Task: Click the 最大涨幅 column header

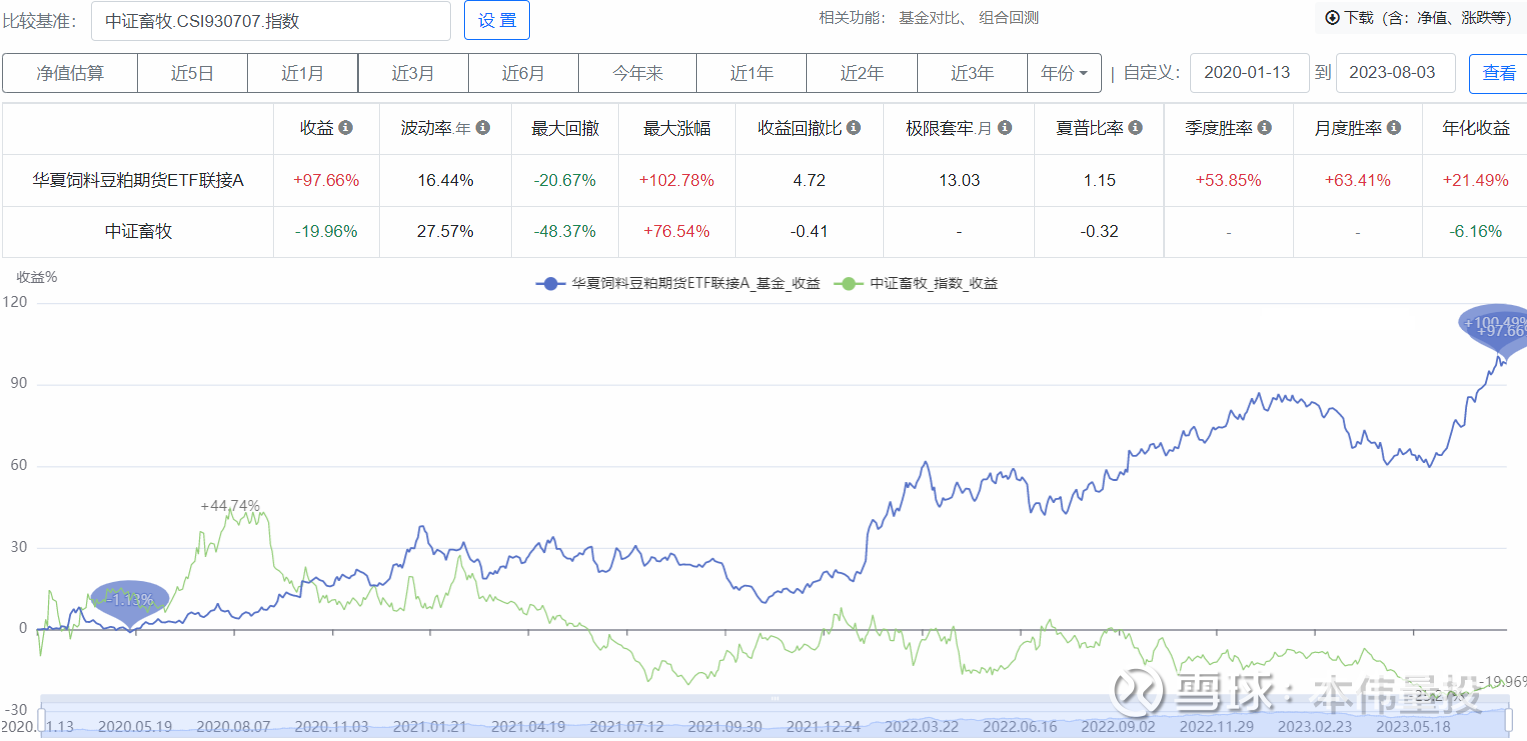Action: (677, 128)
